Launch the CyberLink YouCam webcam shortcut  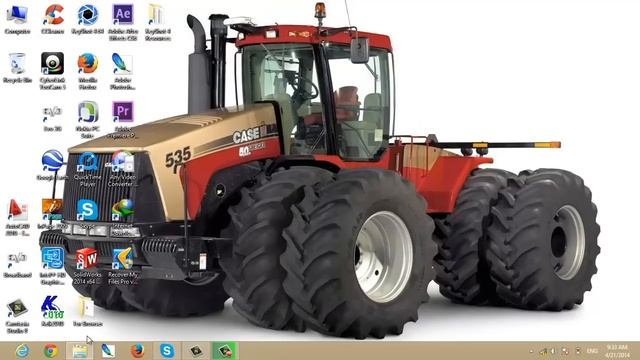point(53,71)
